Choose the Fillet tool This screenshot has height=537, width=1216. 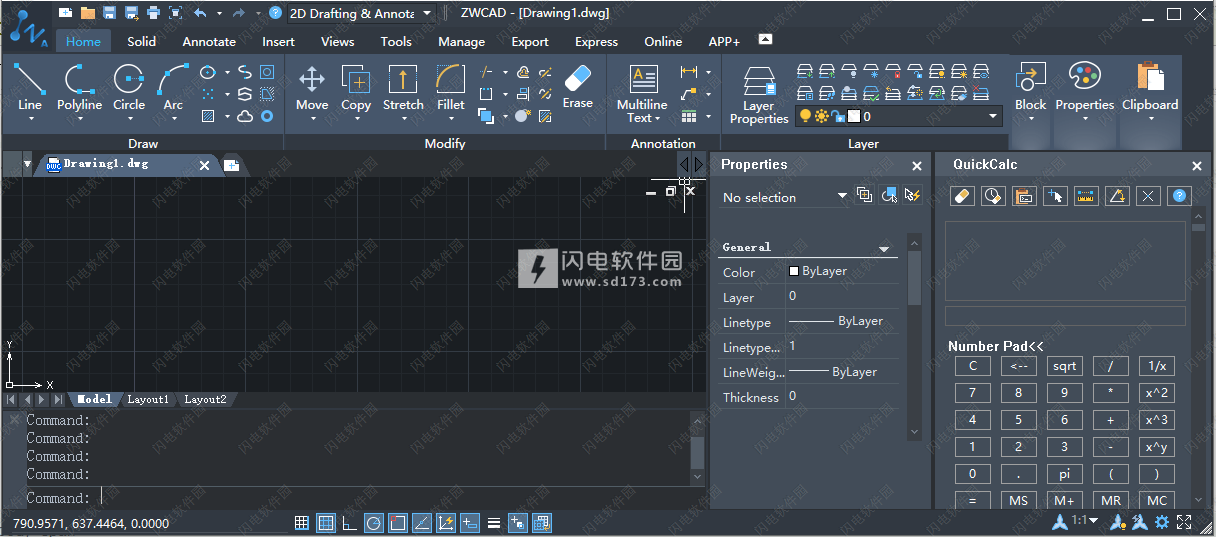451,88
